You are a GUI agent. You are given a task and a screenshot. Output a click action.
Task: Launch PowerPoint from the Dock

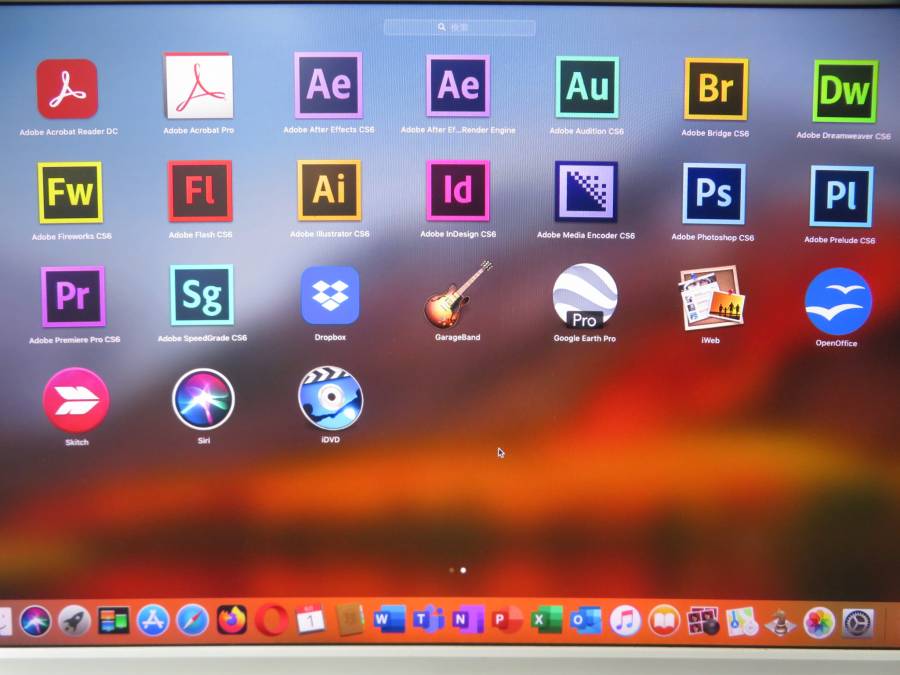tap(507, 620)
